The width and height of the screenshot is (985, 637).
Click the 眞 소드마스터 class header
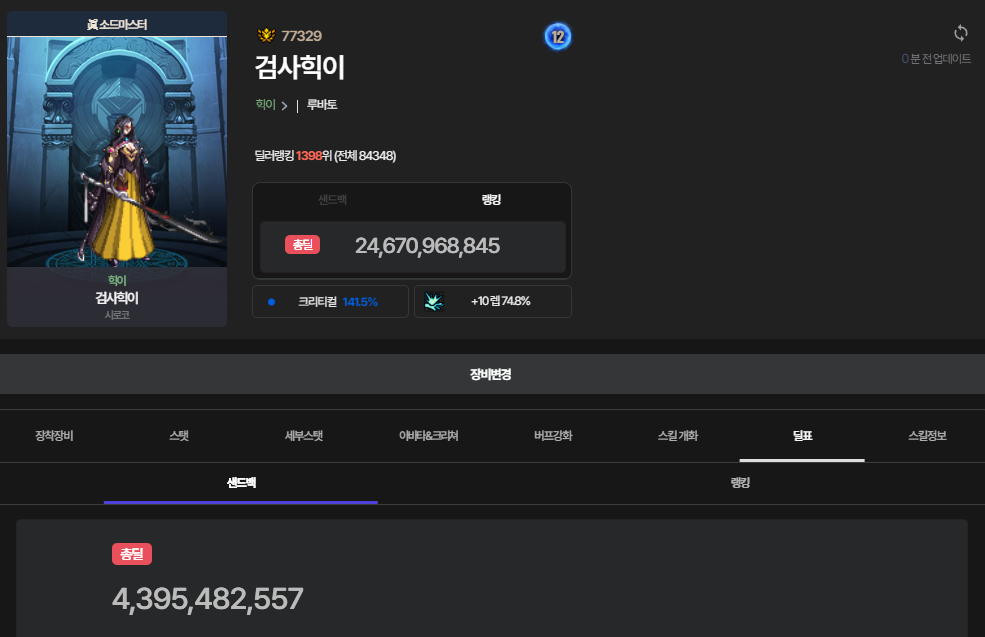click(x=117, y=24)
